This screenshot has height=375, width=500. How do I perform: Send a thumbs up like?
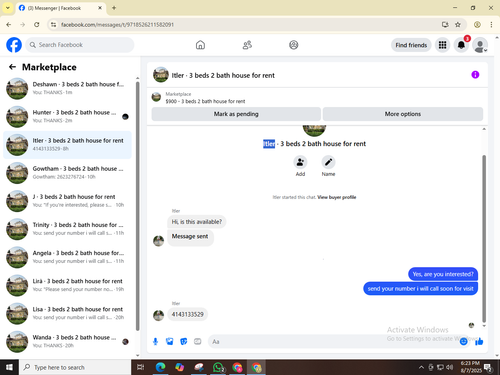[x=479, y=341]
